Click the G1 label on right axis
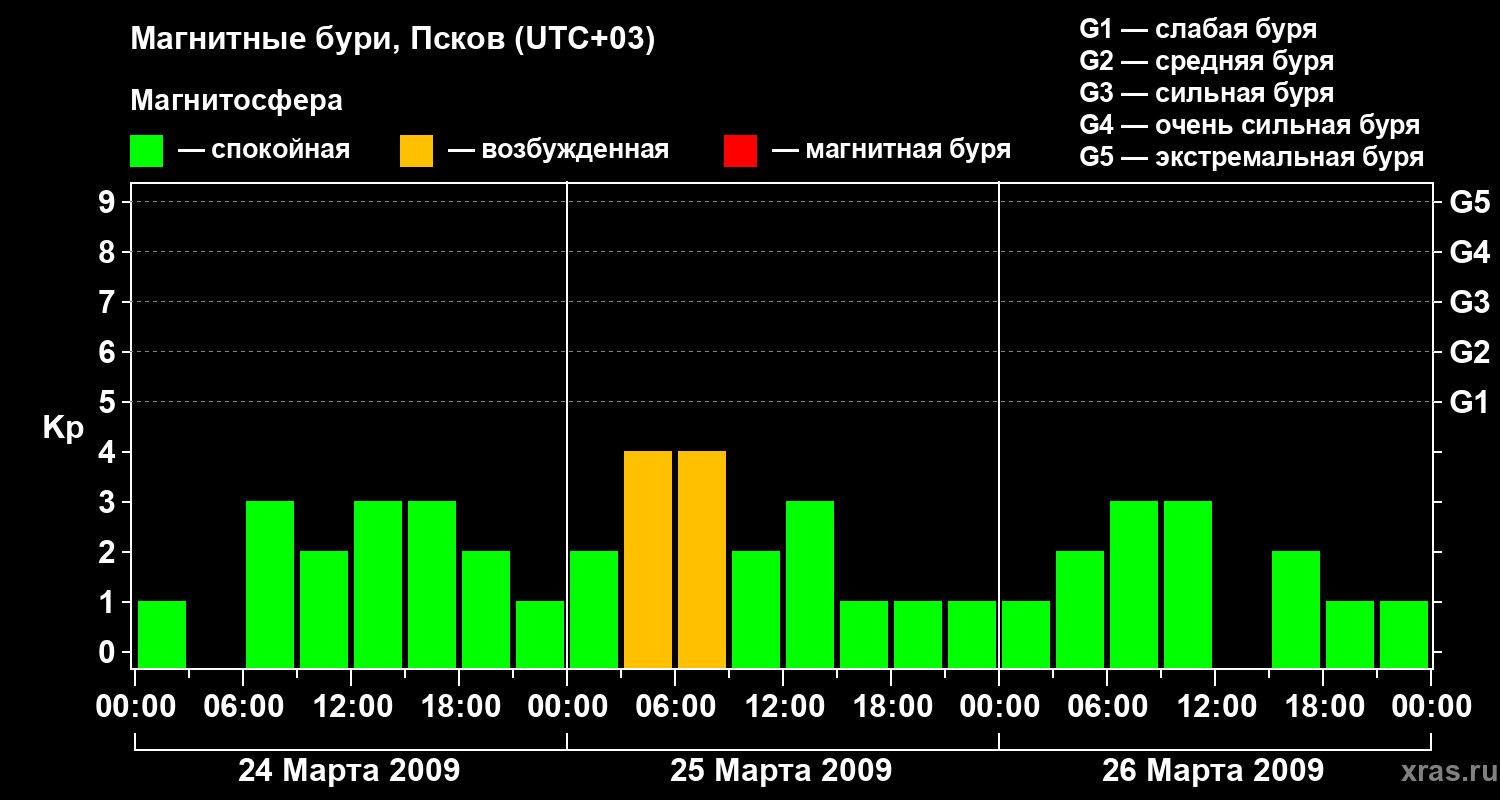The image size is (1500, 800). pyautogui.click(x=1469, y=402)
